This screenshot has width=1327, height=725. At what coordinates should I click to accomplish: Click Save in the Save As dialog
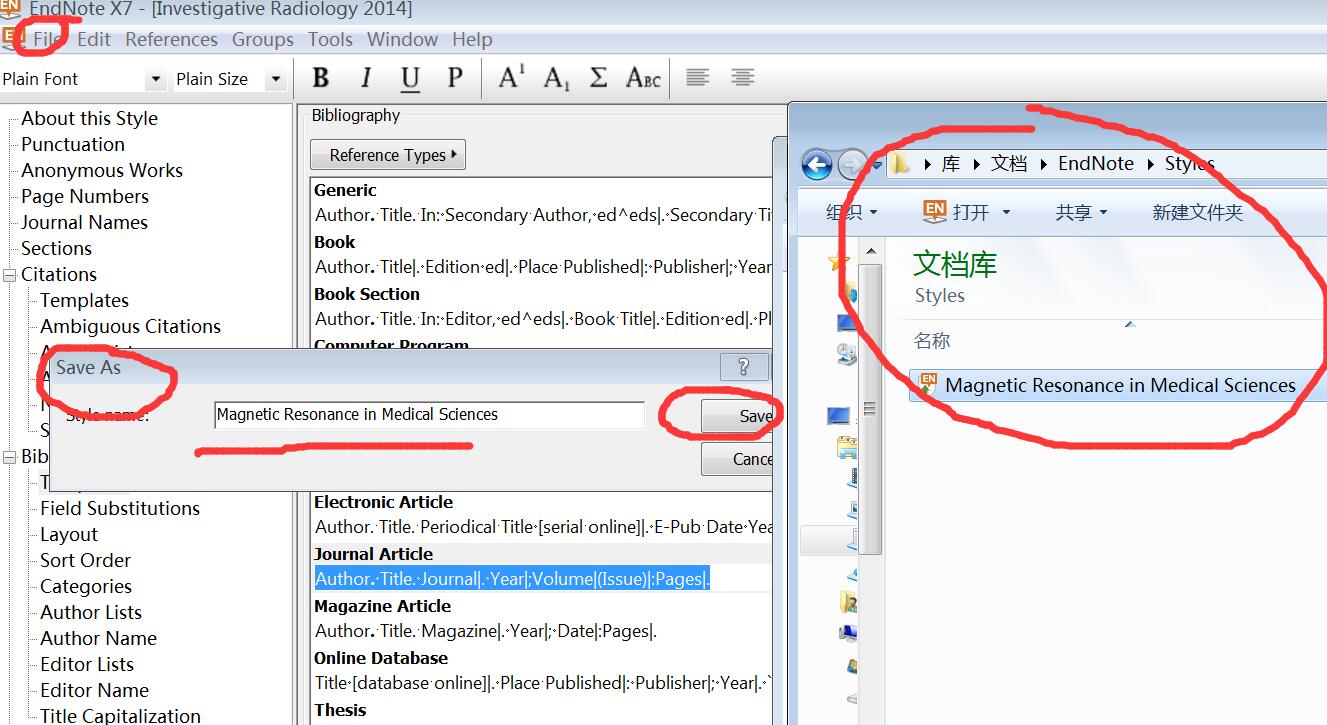point(740,416)
